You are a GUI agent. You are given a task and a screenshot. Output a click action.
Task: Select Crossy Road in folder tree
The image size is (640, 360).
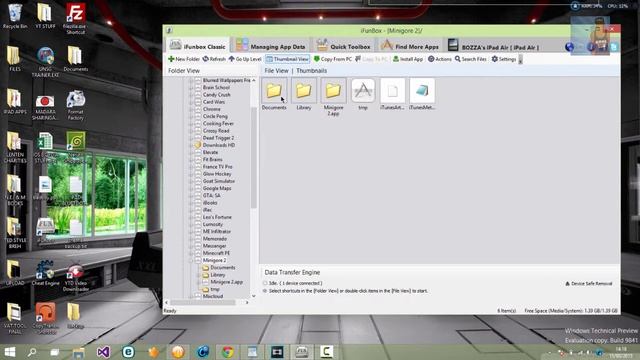tap(216, 131)
